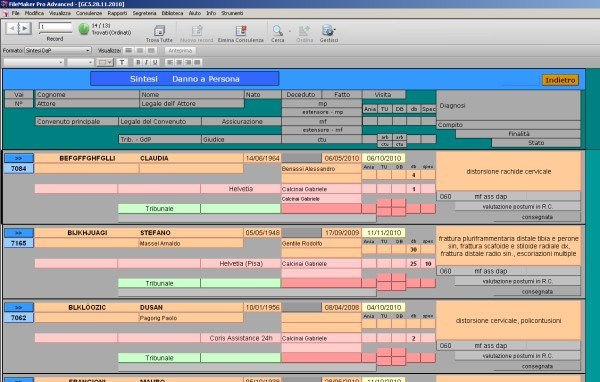The width and height of the screenshot is (600, 382).
Task: Click the Record number input field
Action: pos(55,27)
